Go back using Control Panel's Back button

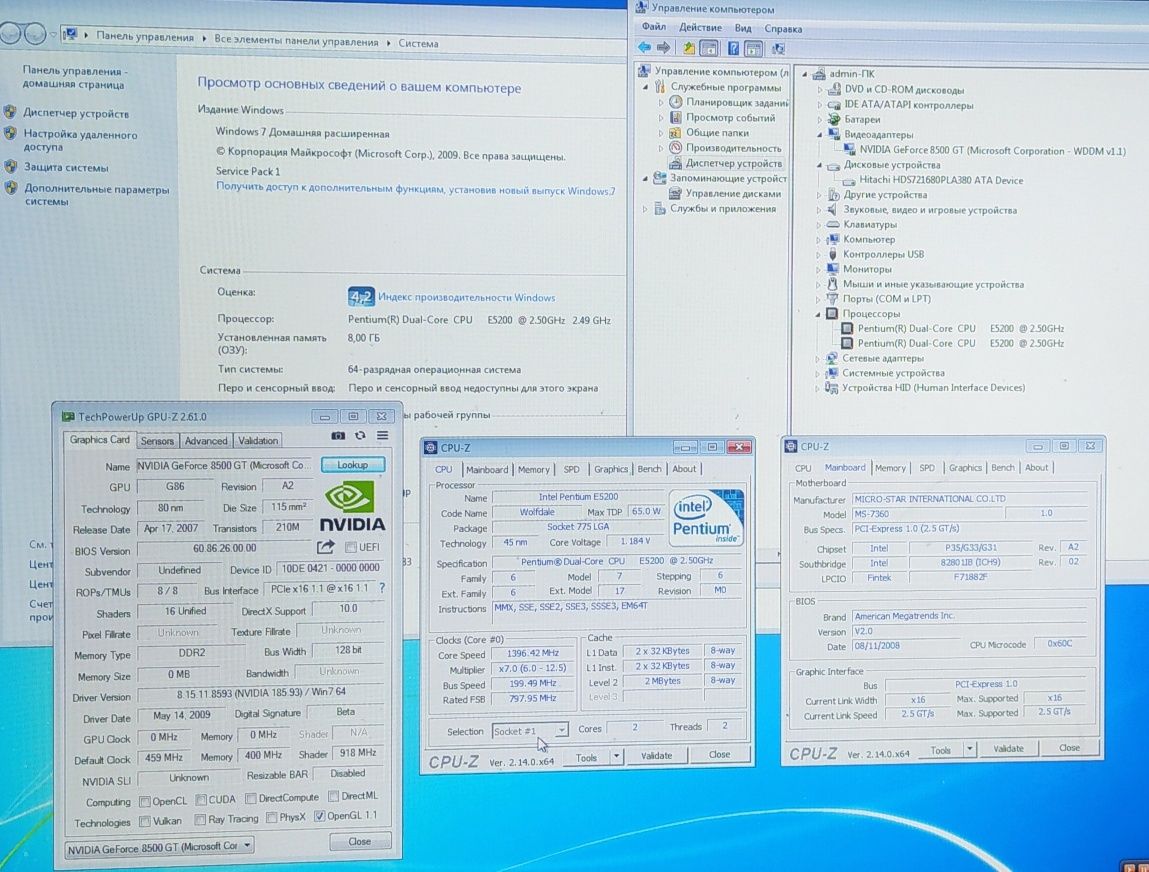click(x=10, y=33)
